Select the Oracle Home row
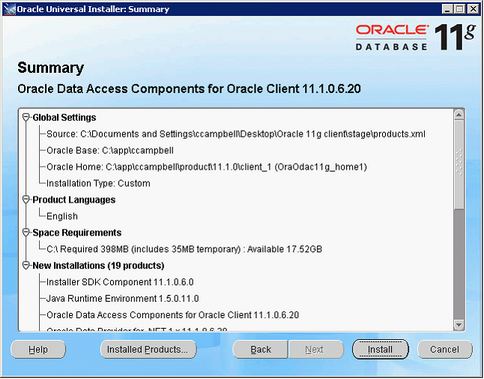This screenshot has height=379, width=484. click(207, 167)
